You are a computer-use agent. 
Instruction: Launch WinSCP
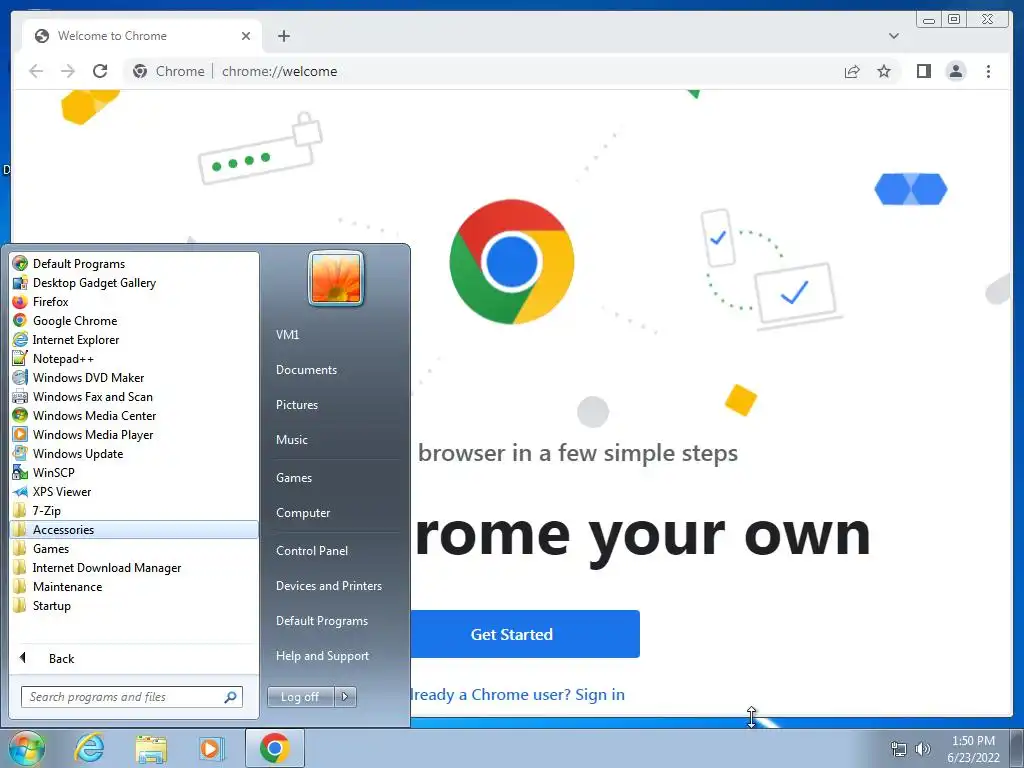134,472
